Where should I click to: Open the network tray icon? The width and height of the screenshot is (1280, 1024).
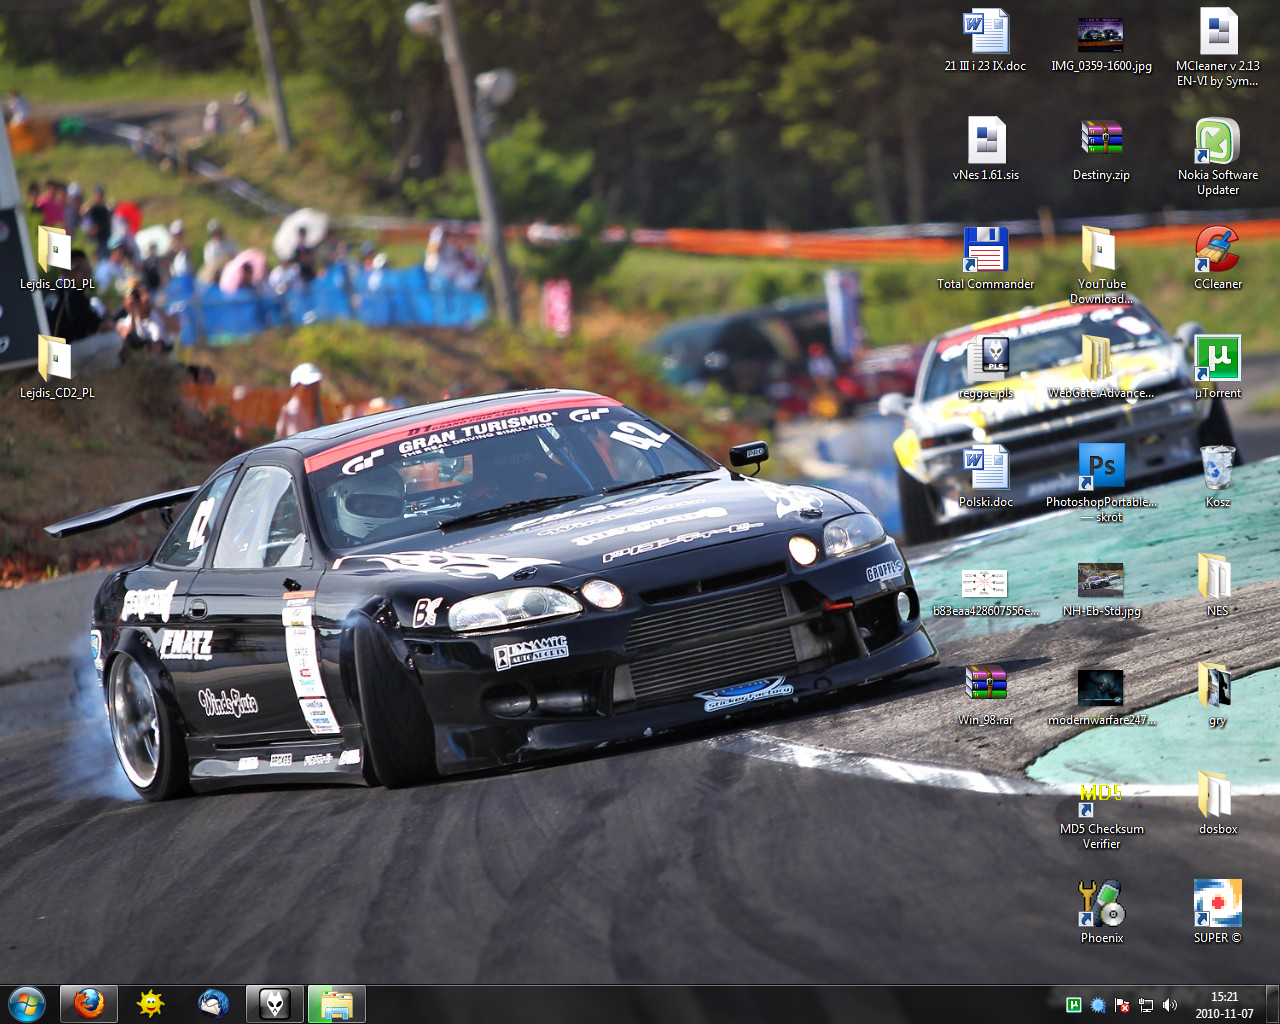[x=1146, y=1005]
